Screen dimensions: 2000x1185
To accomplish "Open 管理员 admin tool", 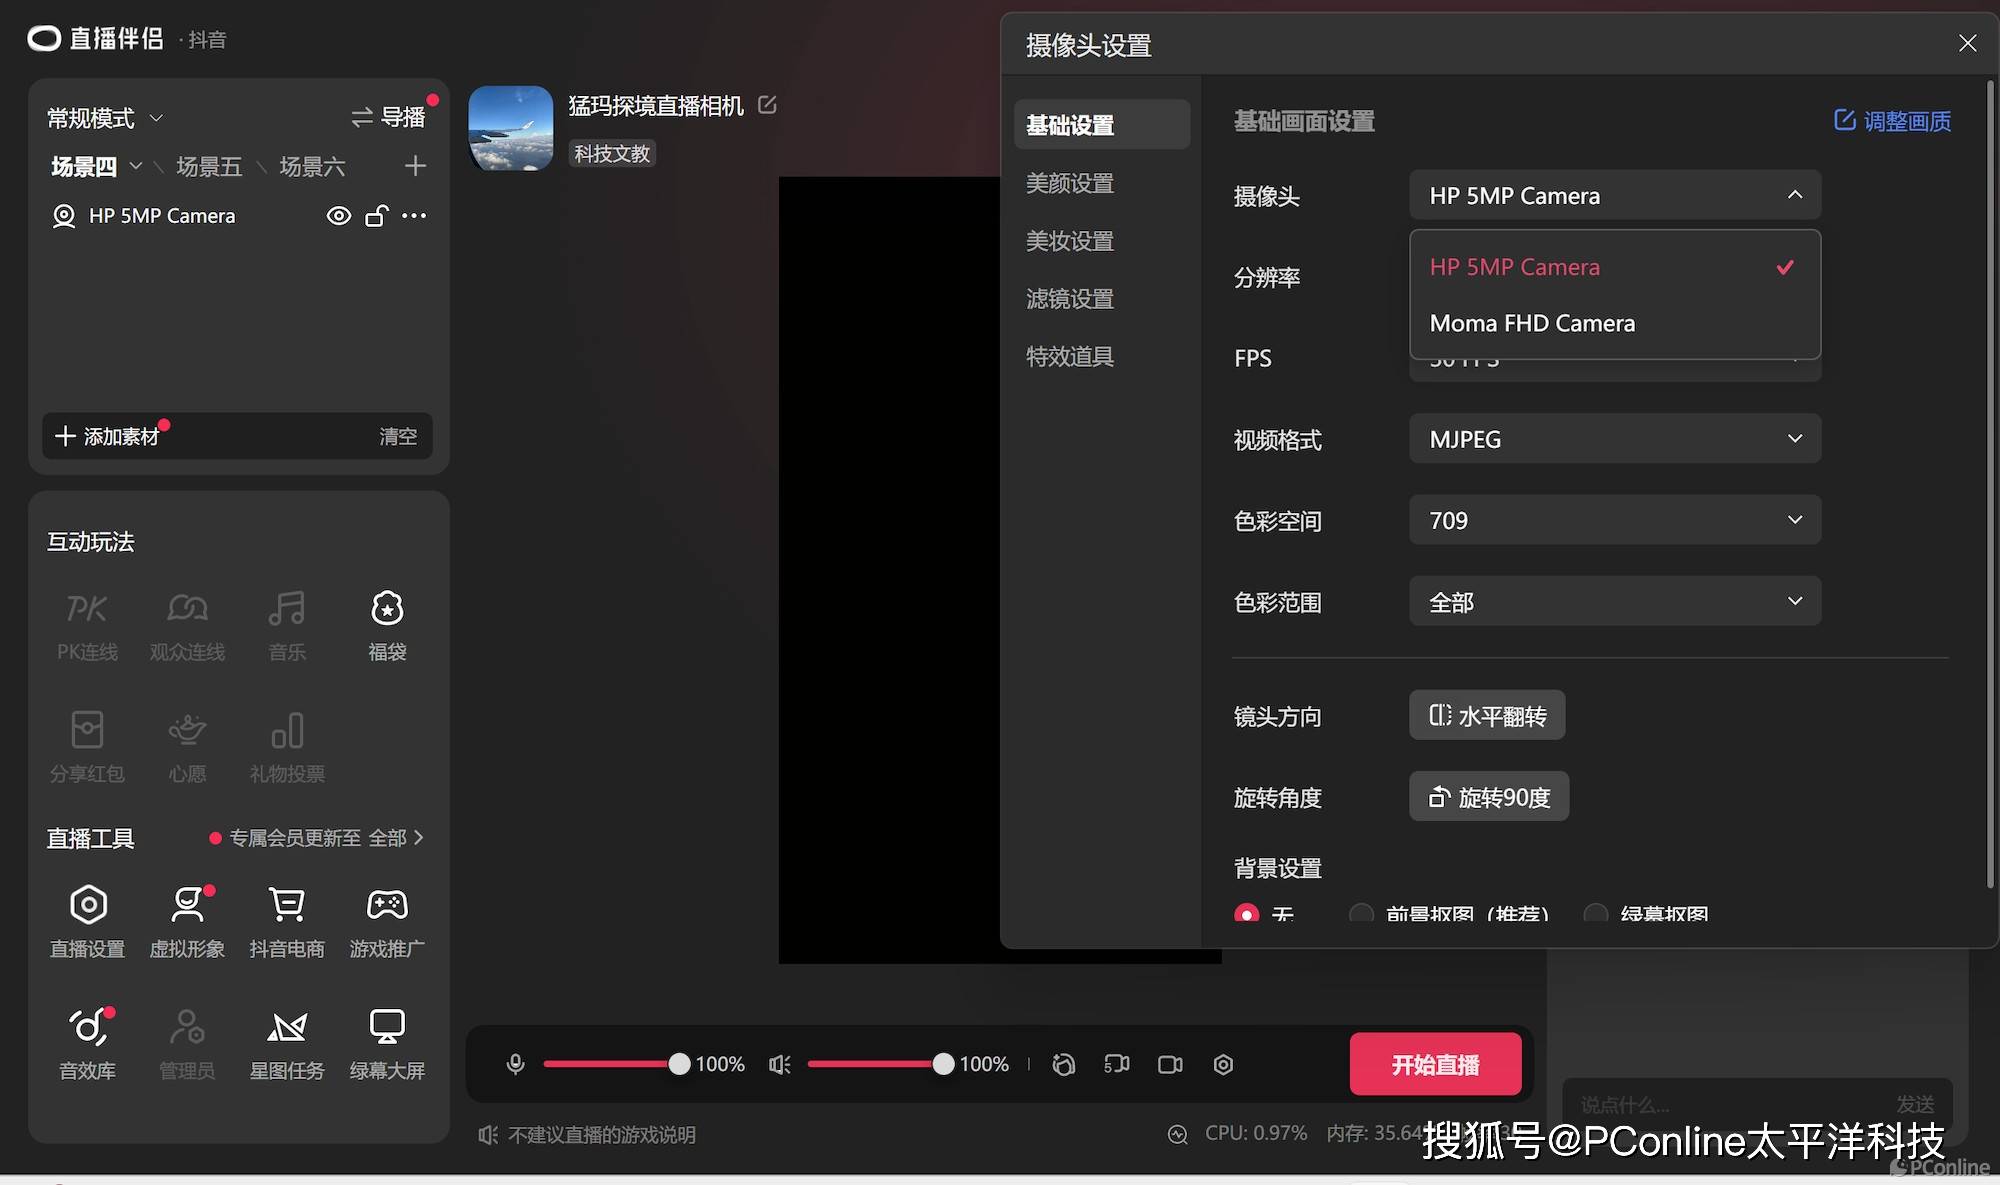I will [187, 1044].
